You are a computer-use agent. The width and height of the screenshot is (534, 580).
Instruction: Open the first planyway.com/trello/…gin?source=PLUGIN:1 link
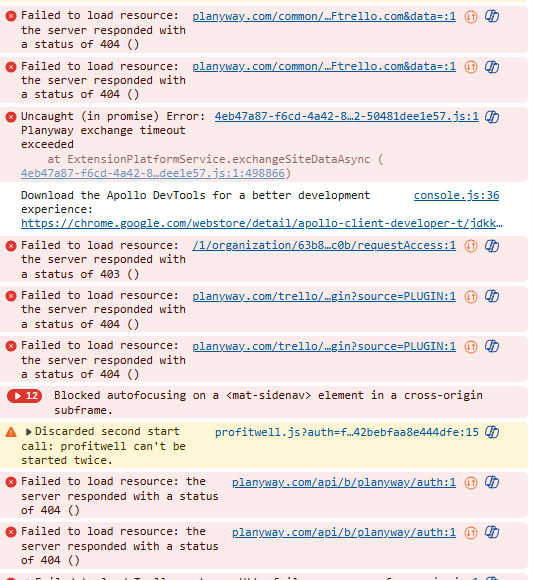pyautogui.click(x=324, y=296)
